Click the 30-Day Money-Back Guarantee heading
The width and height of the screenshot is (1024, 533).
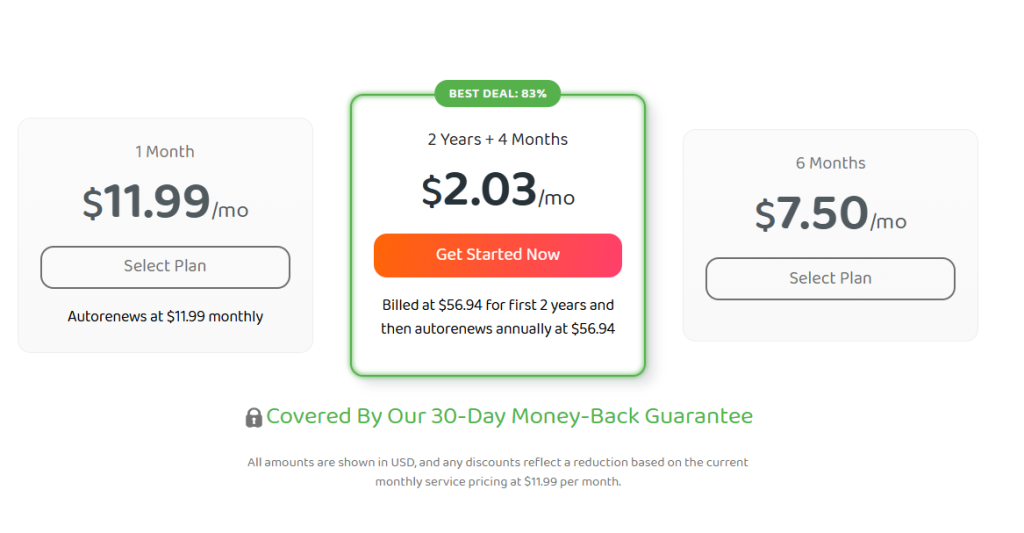click(x=509, y=416)
